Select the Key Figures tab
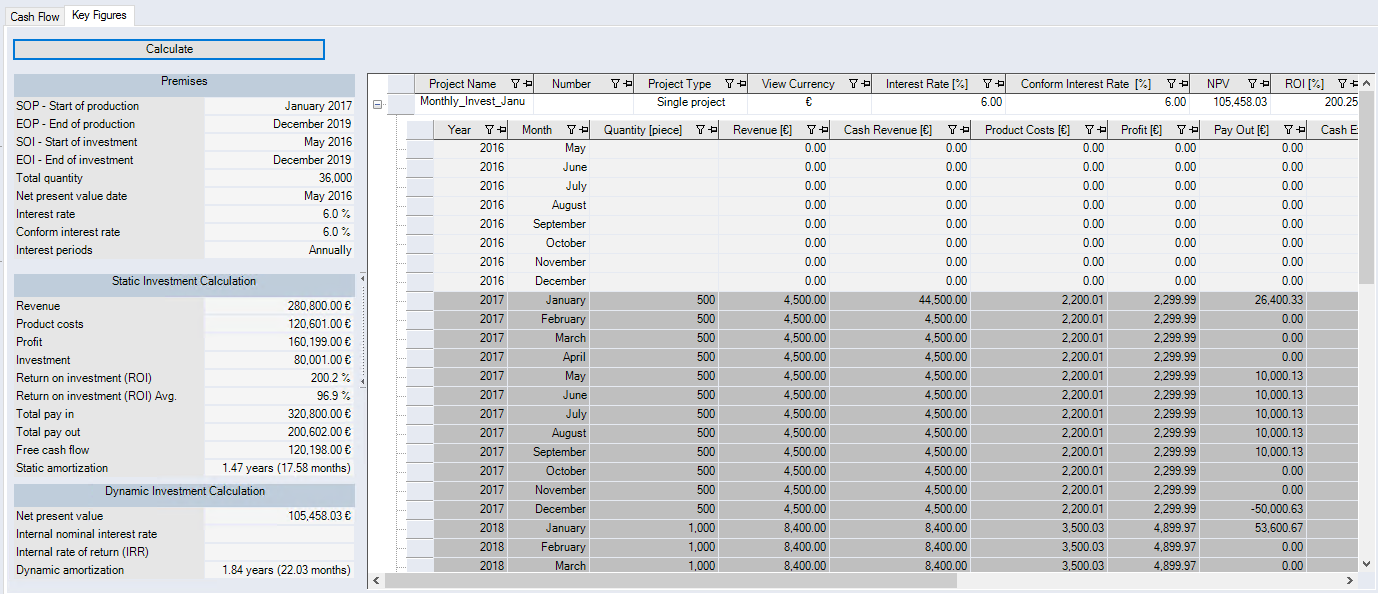1378x594 pixels. (98, 16)
